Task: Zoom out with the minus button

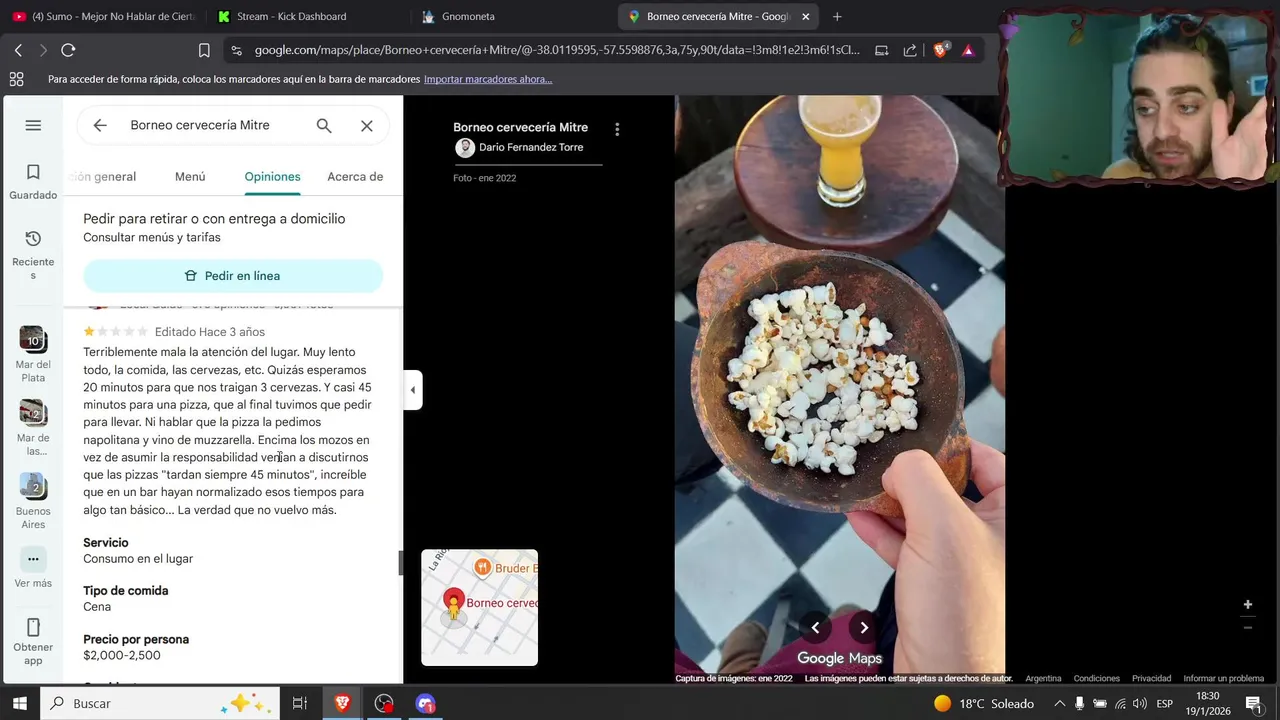Action: (x=1247, y=627)
